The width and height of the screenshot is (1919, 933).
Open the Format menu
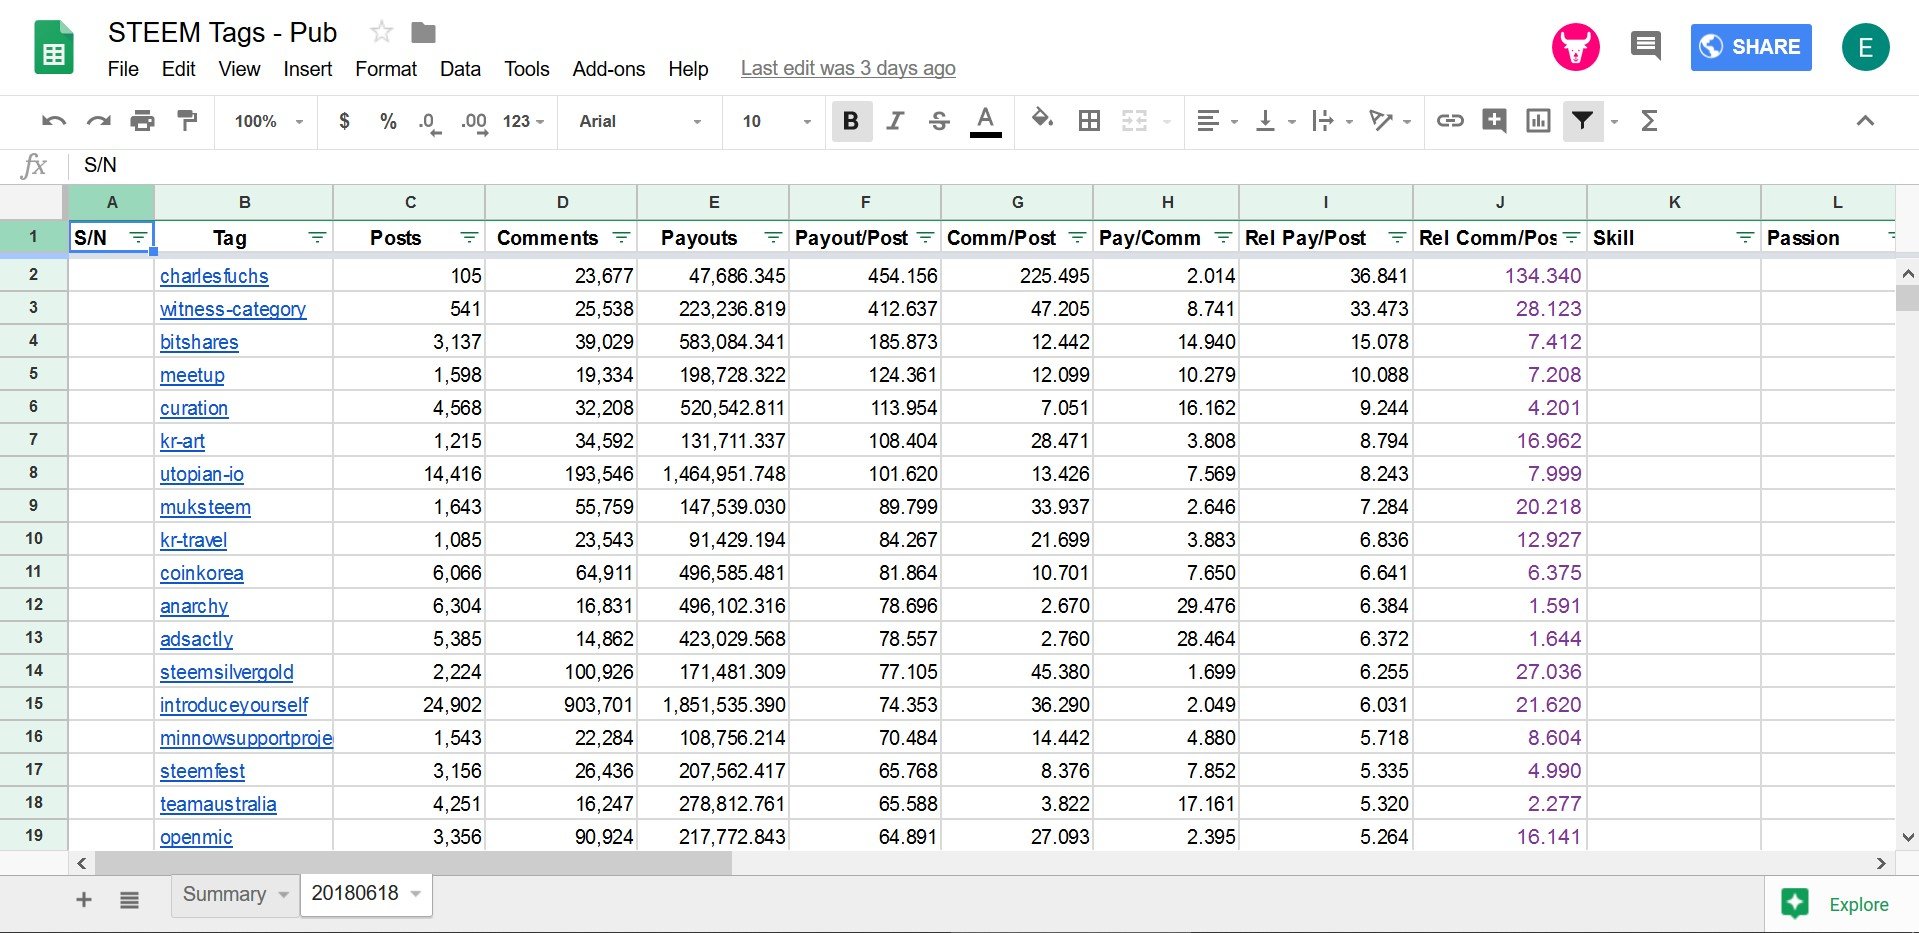(386, 69)
